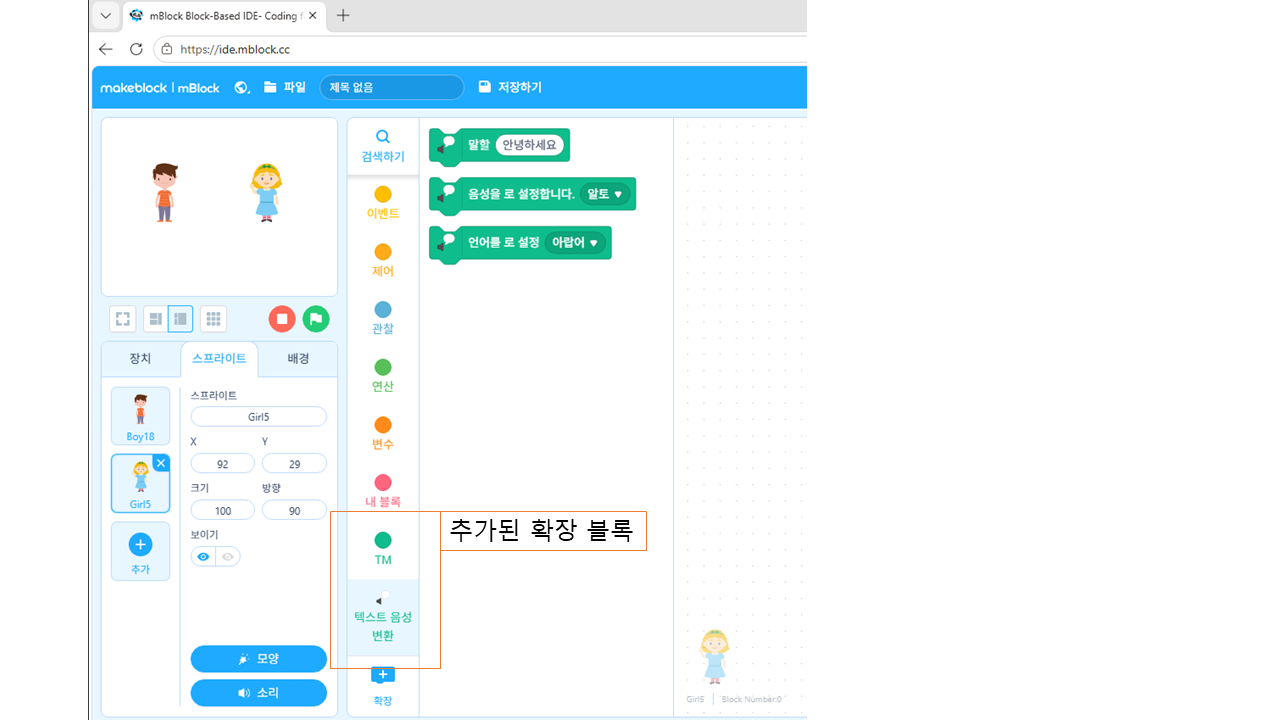Viewport: 1280px width, 720px height.
Task: Click the 저장하기 save button
Action: pos(510,88)
